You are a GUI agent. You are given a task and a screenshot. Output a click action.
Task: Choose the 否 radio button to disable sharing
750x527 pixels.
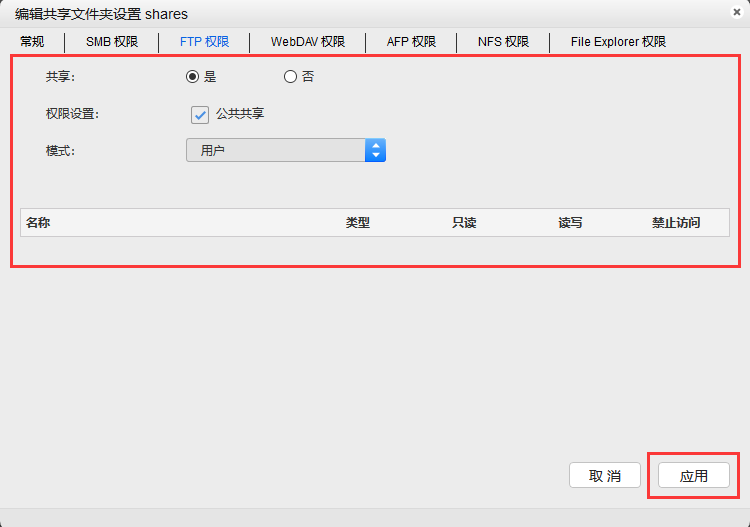(291, 76)
